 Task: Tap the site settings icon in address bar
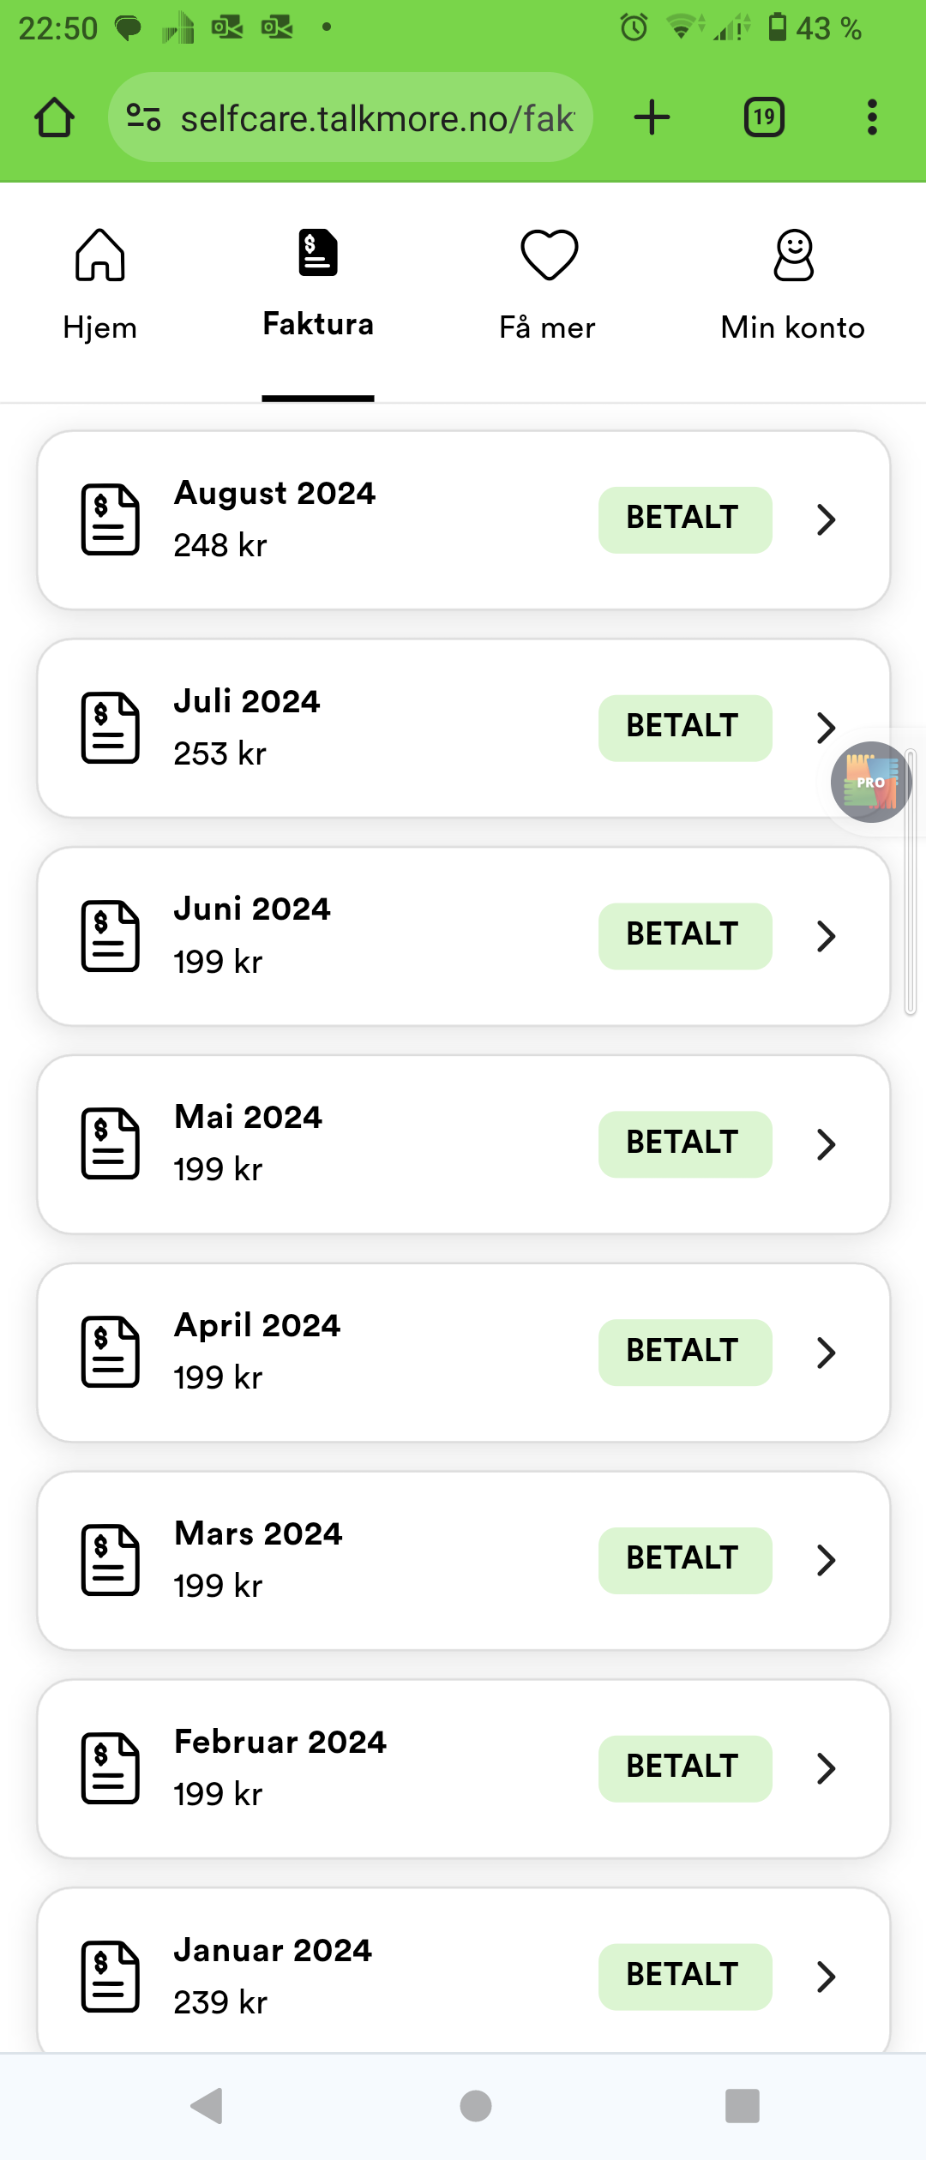(143, 118)
